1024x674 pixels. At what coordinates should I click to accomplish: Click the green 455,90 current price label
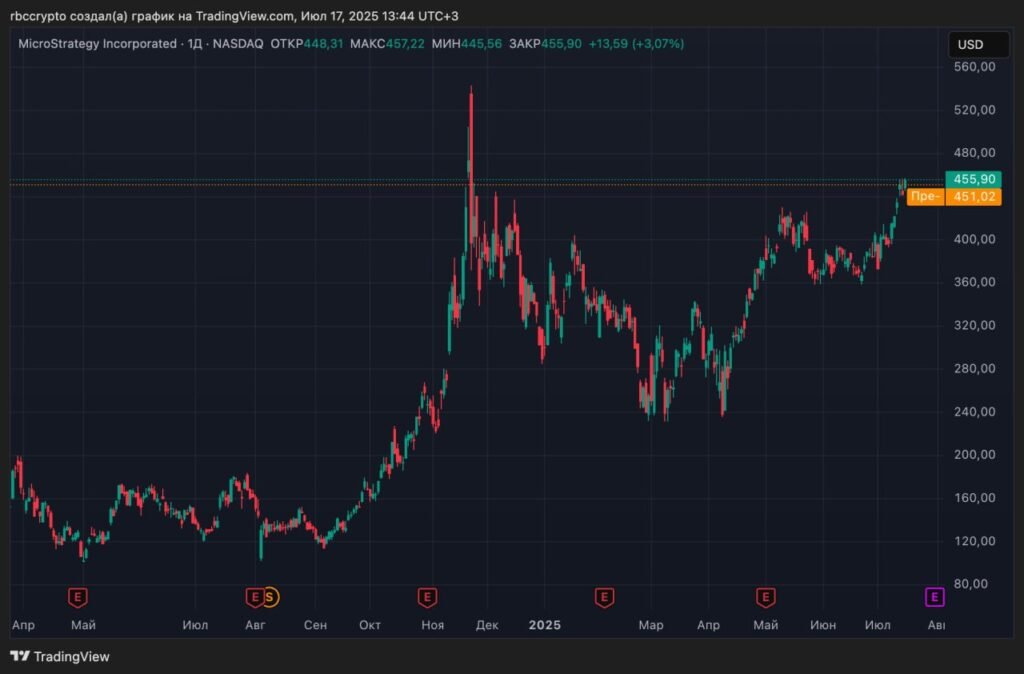point(973,179)
